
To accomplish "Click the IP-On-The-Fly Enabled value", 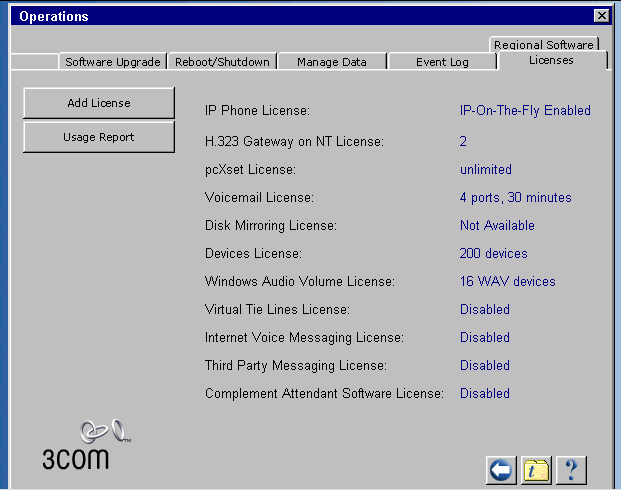I will coord(525,110).
